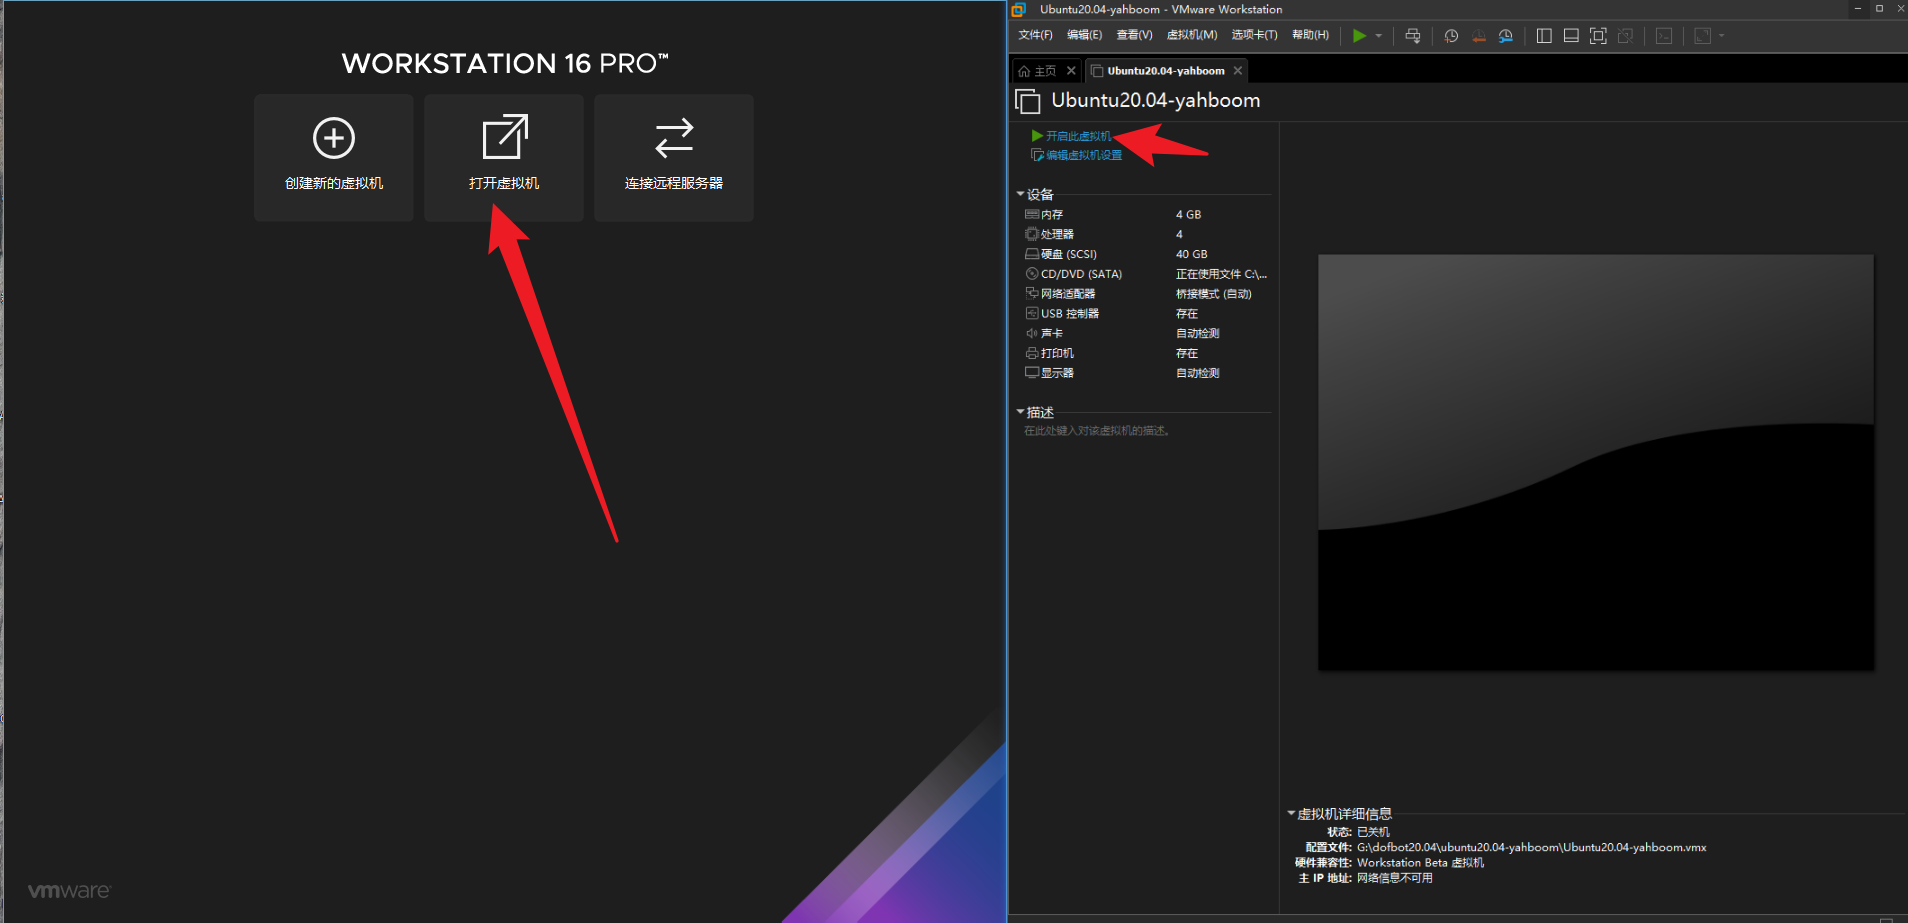
Task: Click the CPU icon beside 处理器
Action: tap(1032, 234)
